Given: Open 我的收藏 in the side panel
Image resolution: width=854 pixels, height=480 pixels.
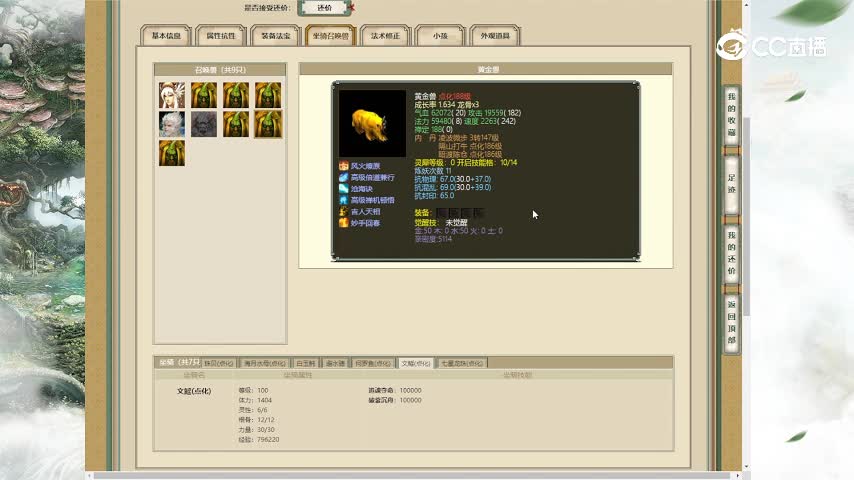Looking at the screenshot, I should tap(731, 115).
